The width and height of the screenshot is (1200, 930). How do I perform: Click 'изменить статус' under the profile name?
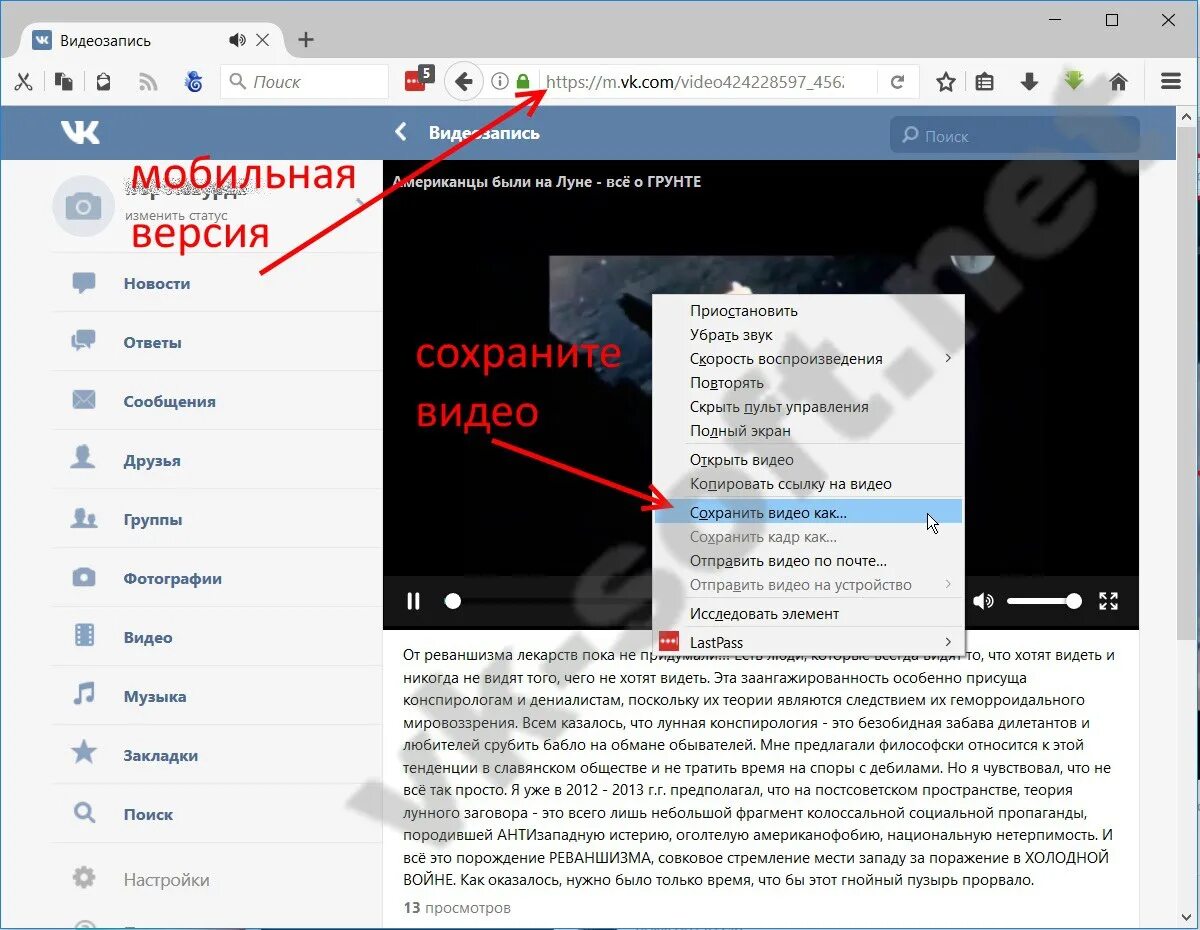(176, 216)
